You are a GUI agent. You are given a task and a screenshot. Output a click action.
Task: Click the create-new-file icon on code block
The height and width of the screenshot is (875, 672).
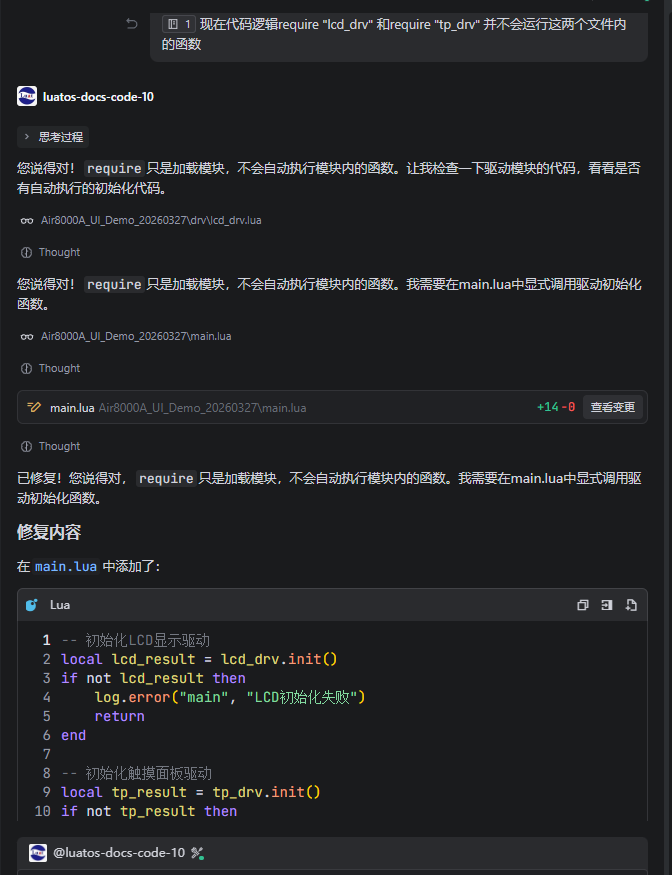point(630,605)
